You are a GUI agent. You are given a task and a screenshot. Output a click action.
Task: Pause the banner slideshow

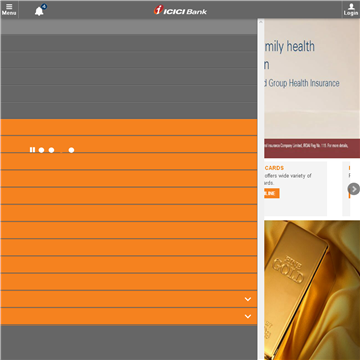pos(32,150)
